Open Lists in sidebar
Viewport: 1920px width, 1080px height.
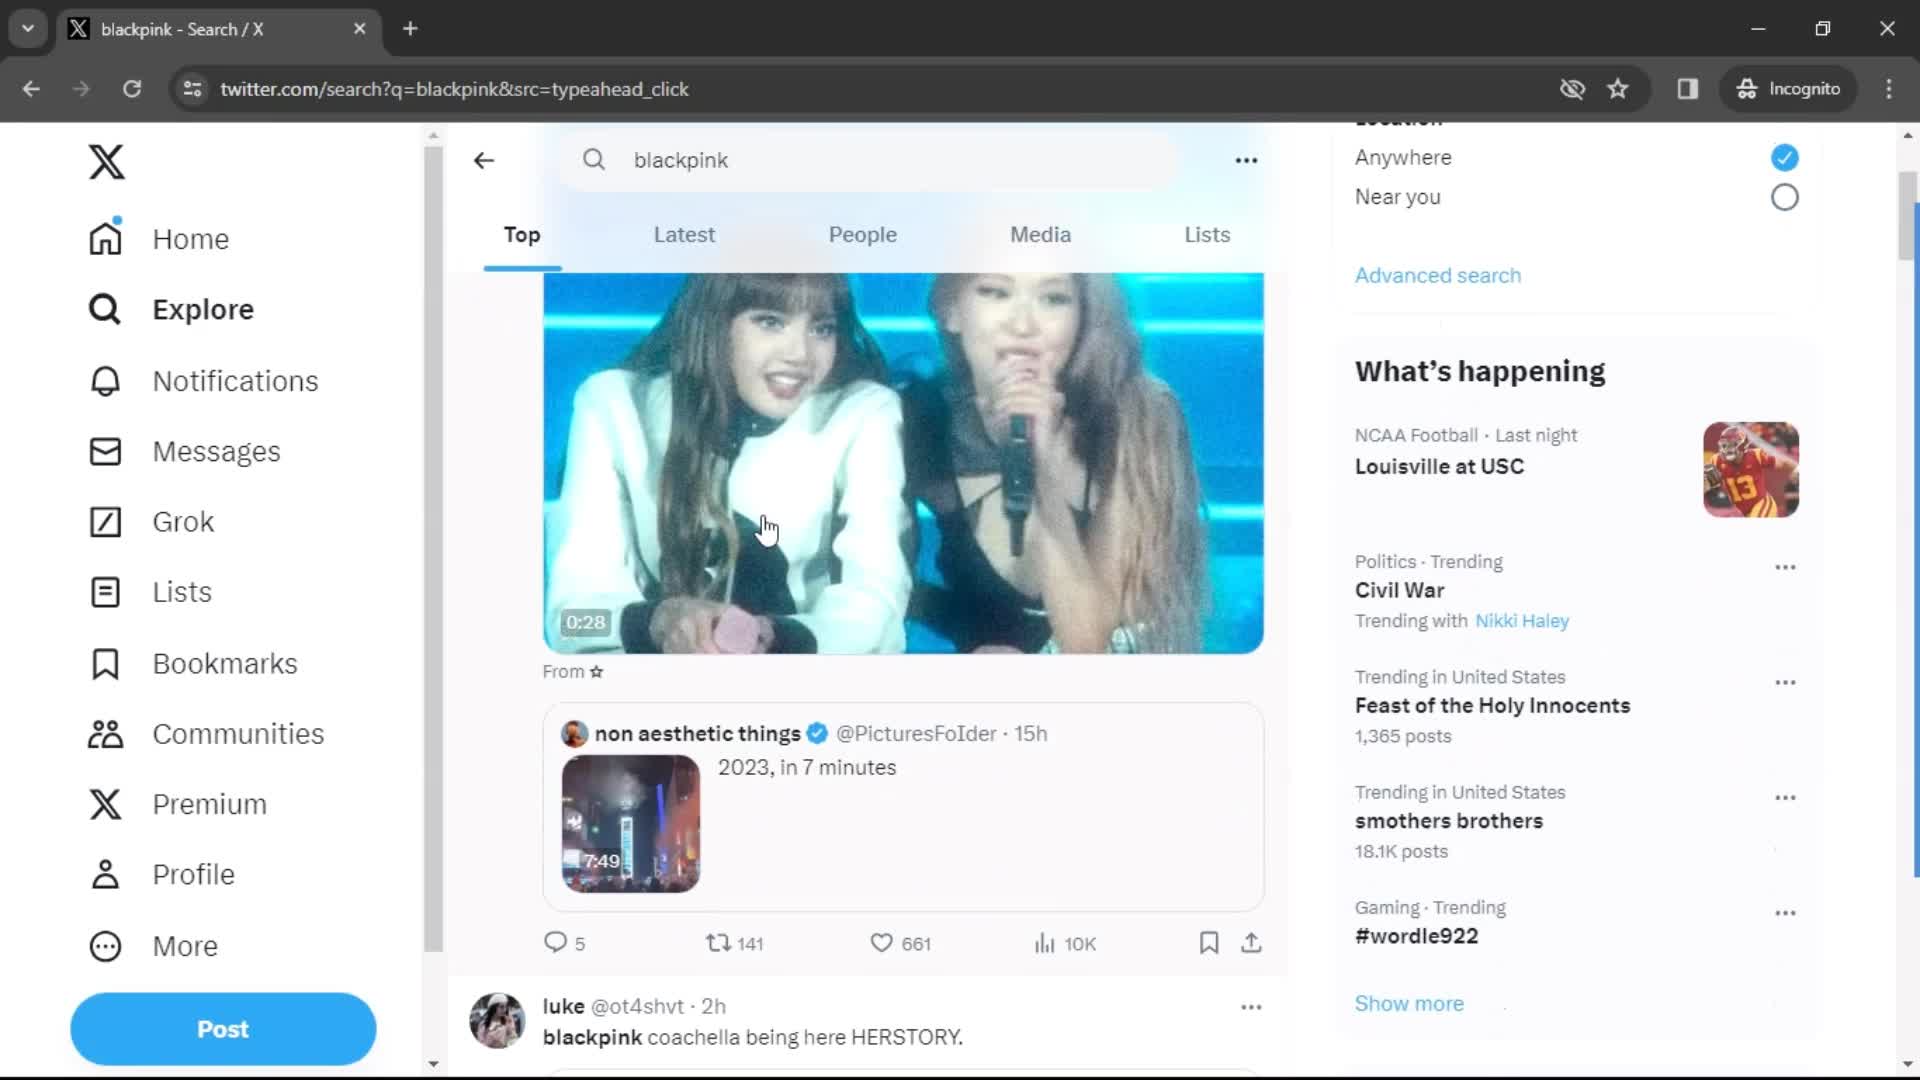[150, 592]
